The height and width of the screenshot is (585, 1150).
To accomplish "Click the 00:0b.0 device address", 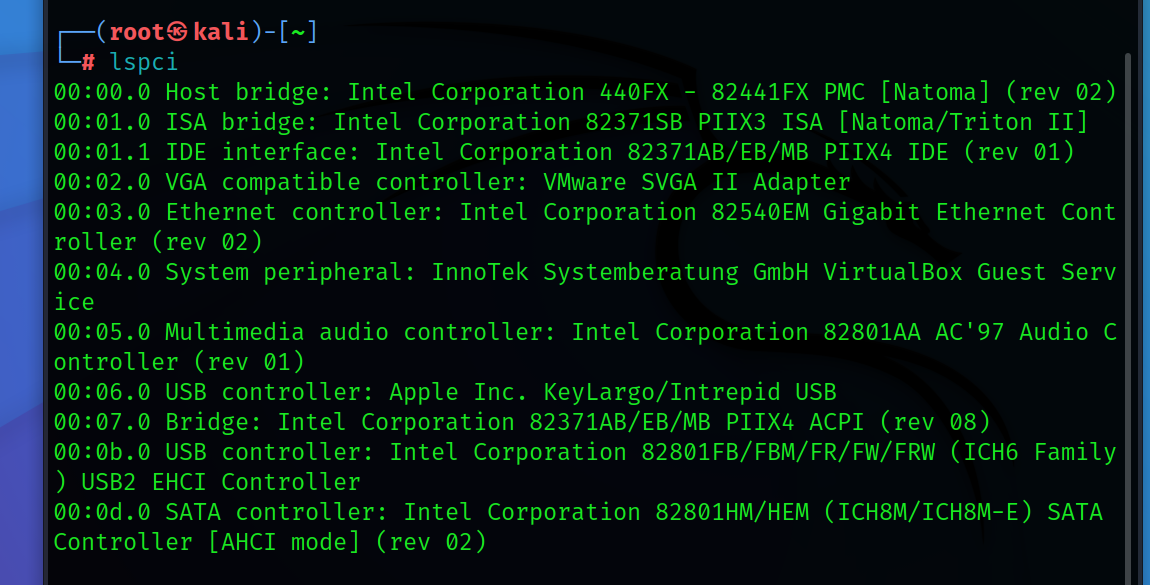I will (x=102, y=452).
